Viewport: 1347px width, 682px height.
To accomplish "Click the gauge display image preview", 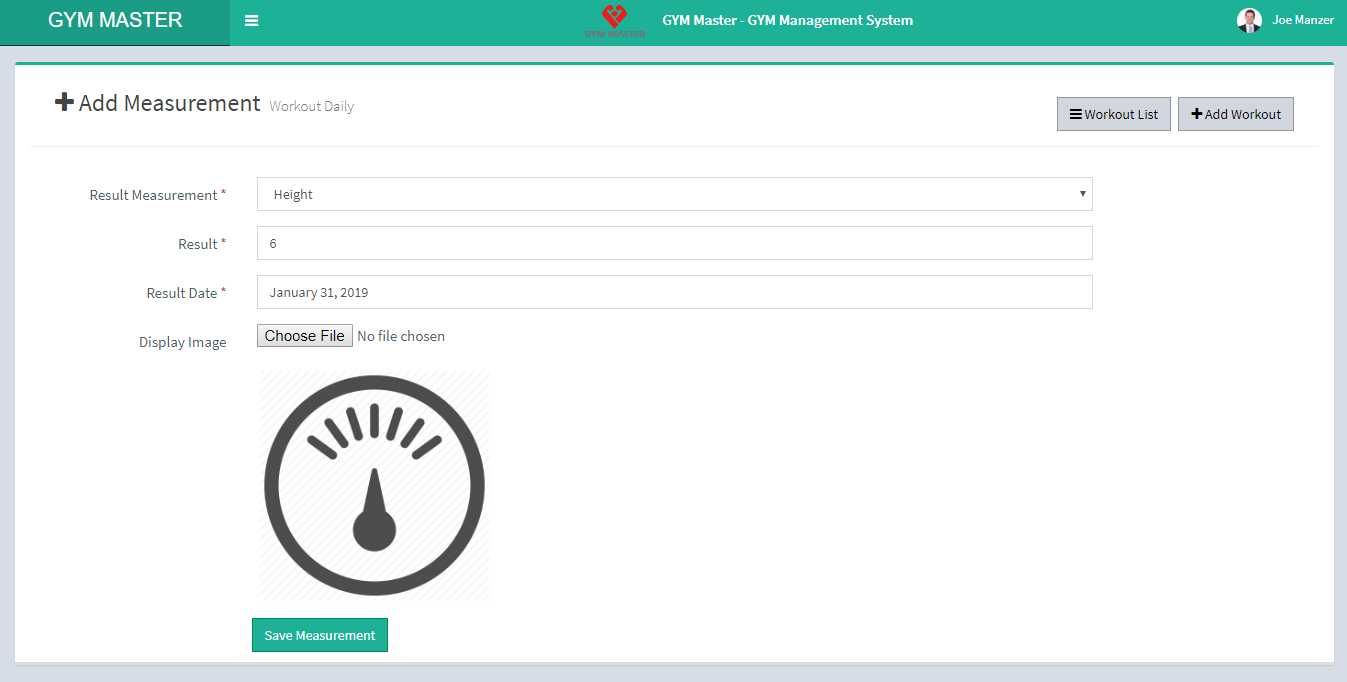I will (x=374, y=485).
